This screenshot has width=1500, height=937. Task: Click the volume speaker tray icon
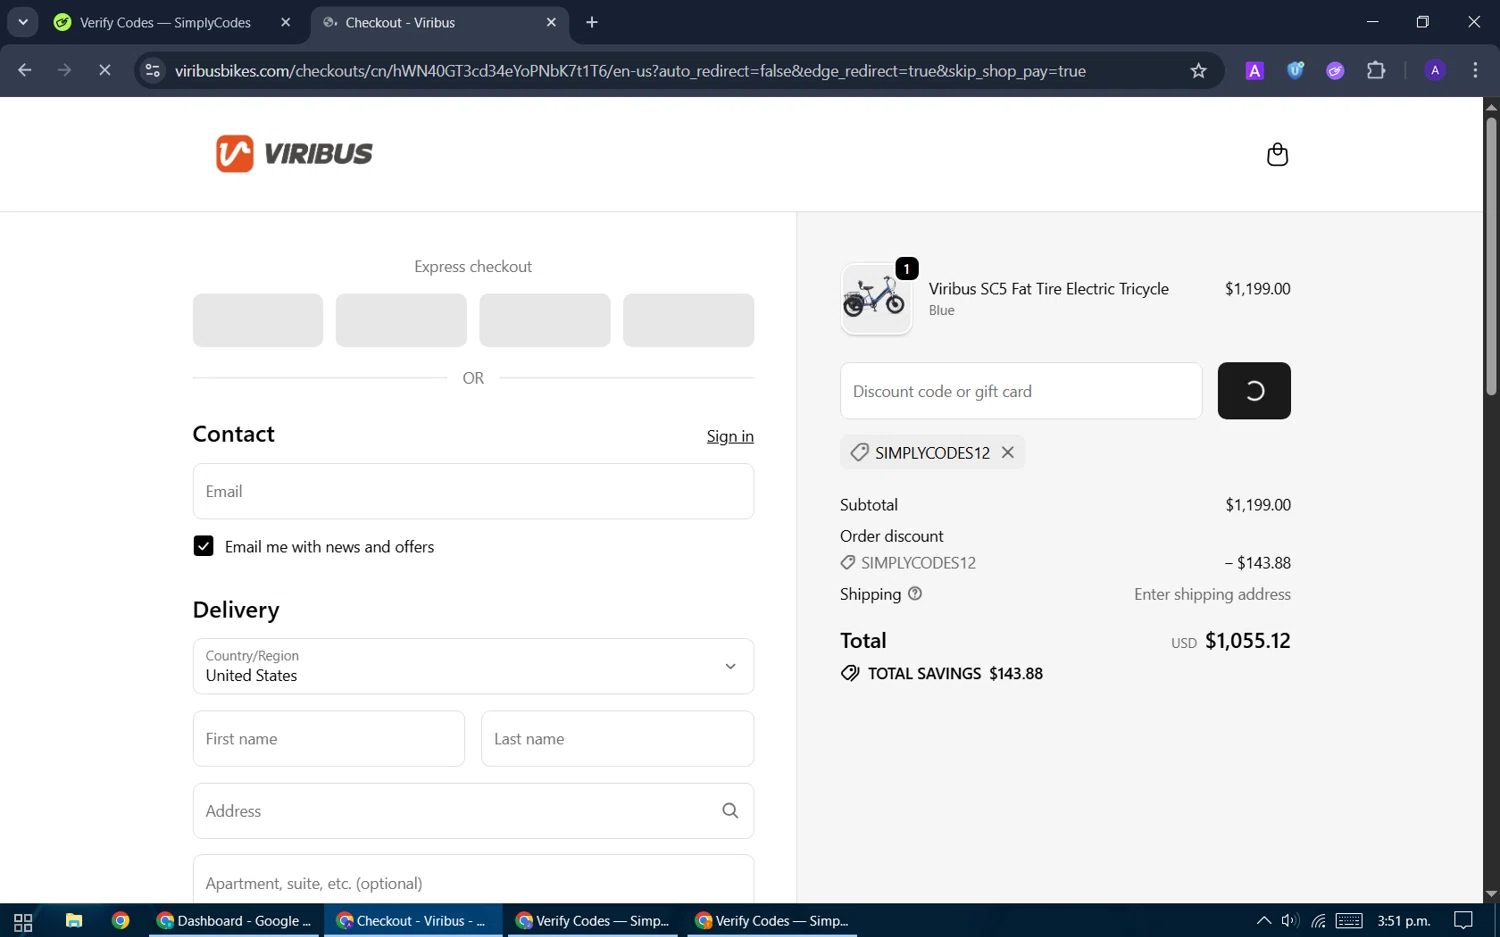[1290, 921]
